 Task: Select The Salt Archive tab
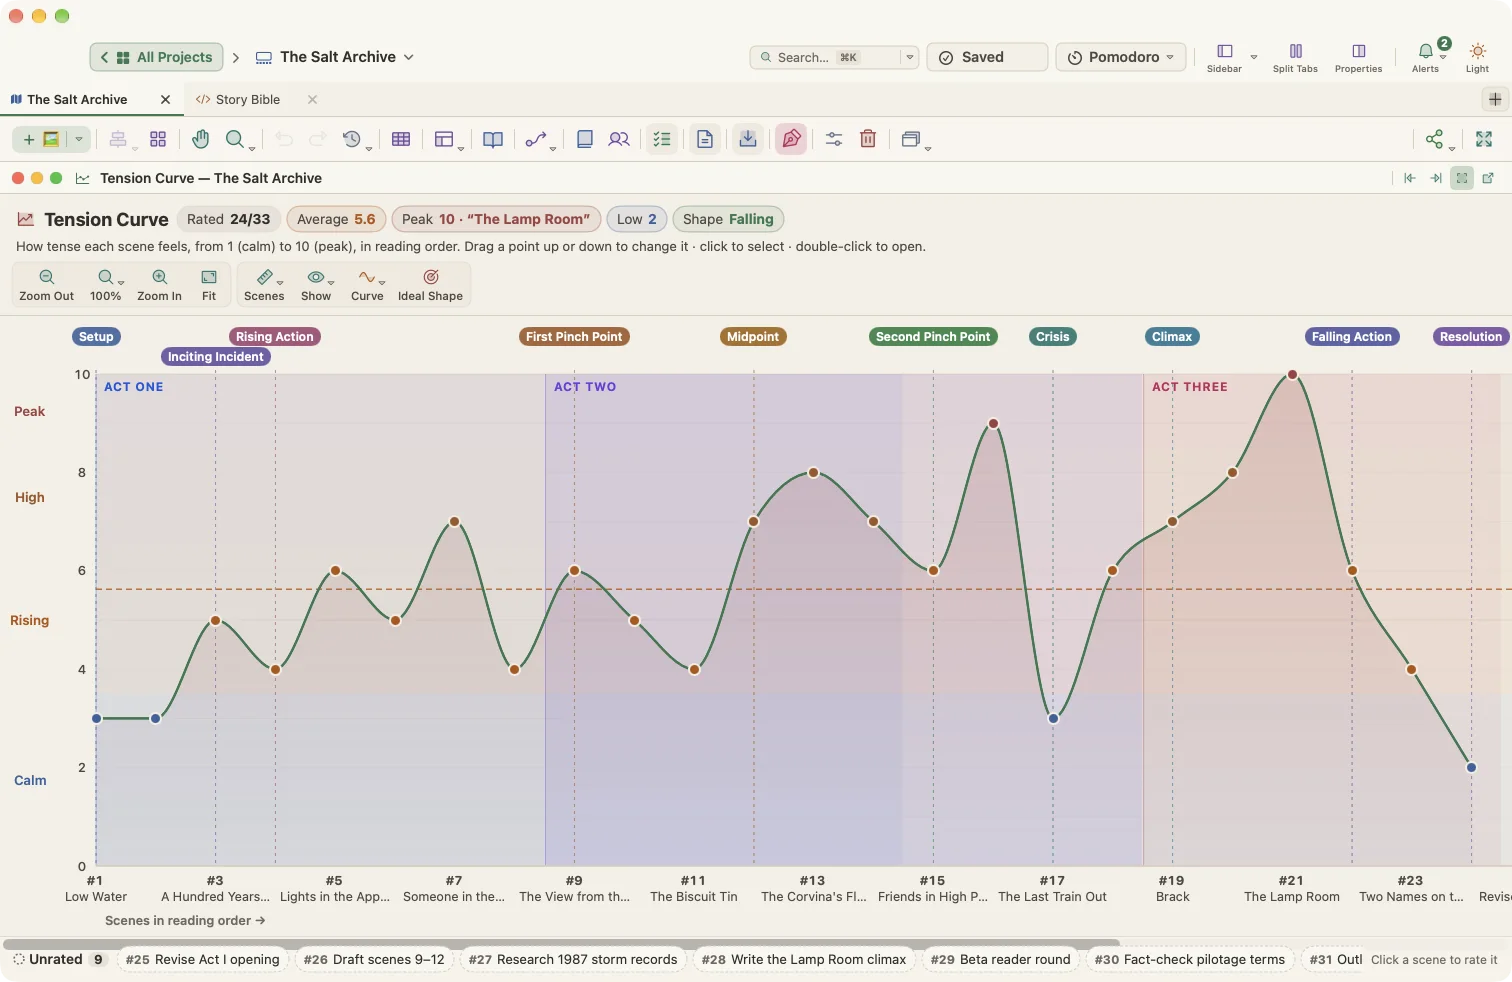pyautogui.click(x=77, y=99)
